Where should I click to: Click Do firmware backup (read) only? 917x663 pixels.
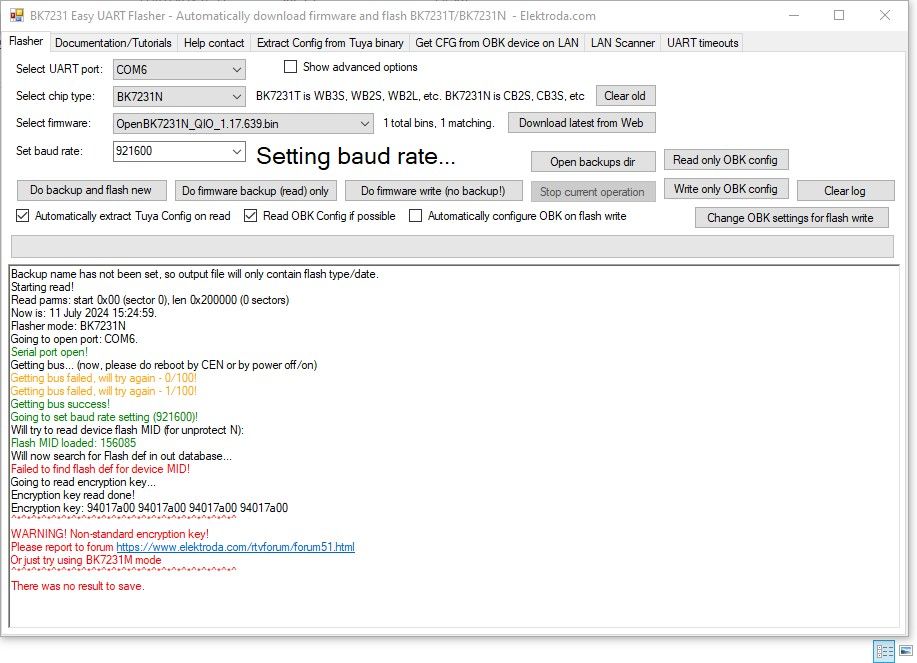click(256, 191)
